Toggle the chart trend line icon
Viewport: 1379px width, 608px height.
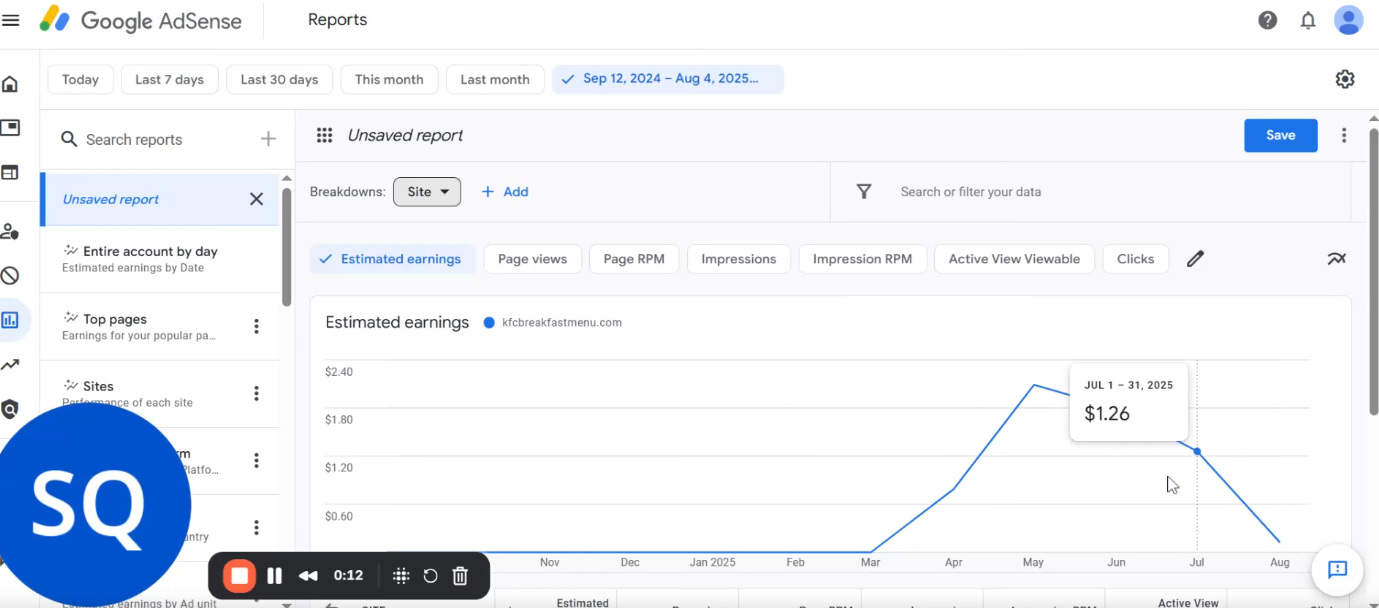(x=1337, y=259)
